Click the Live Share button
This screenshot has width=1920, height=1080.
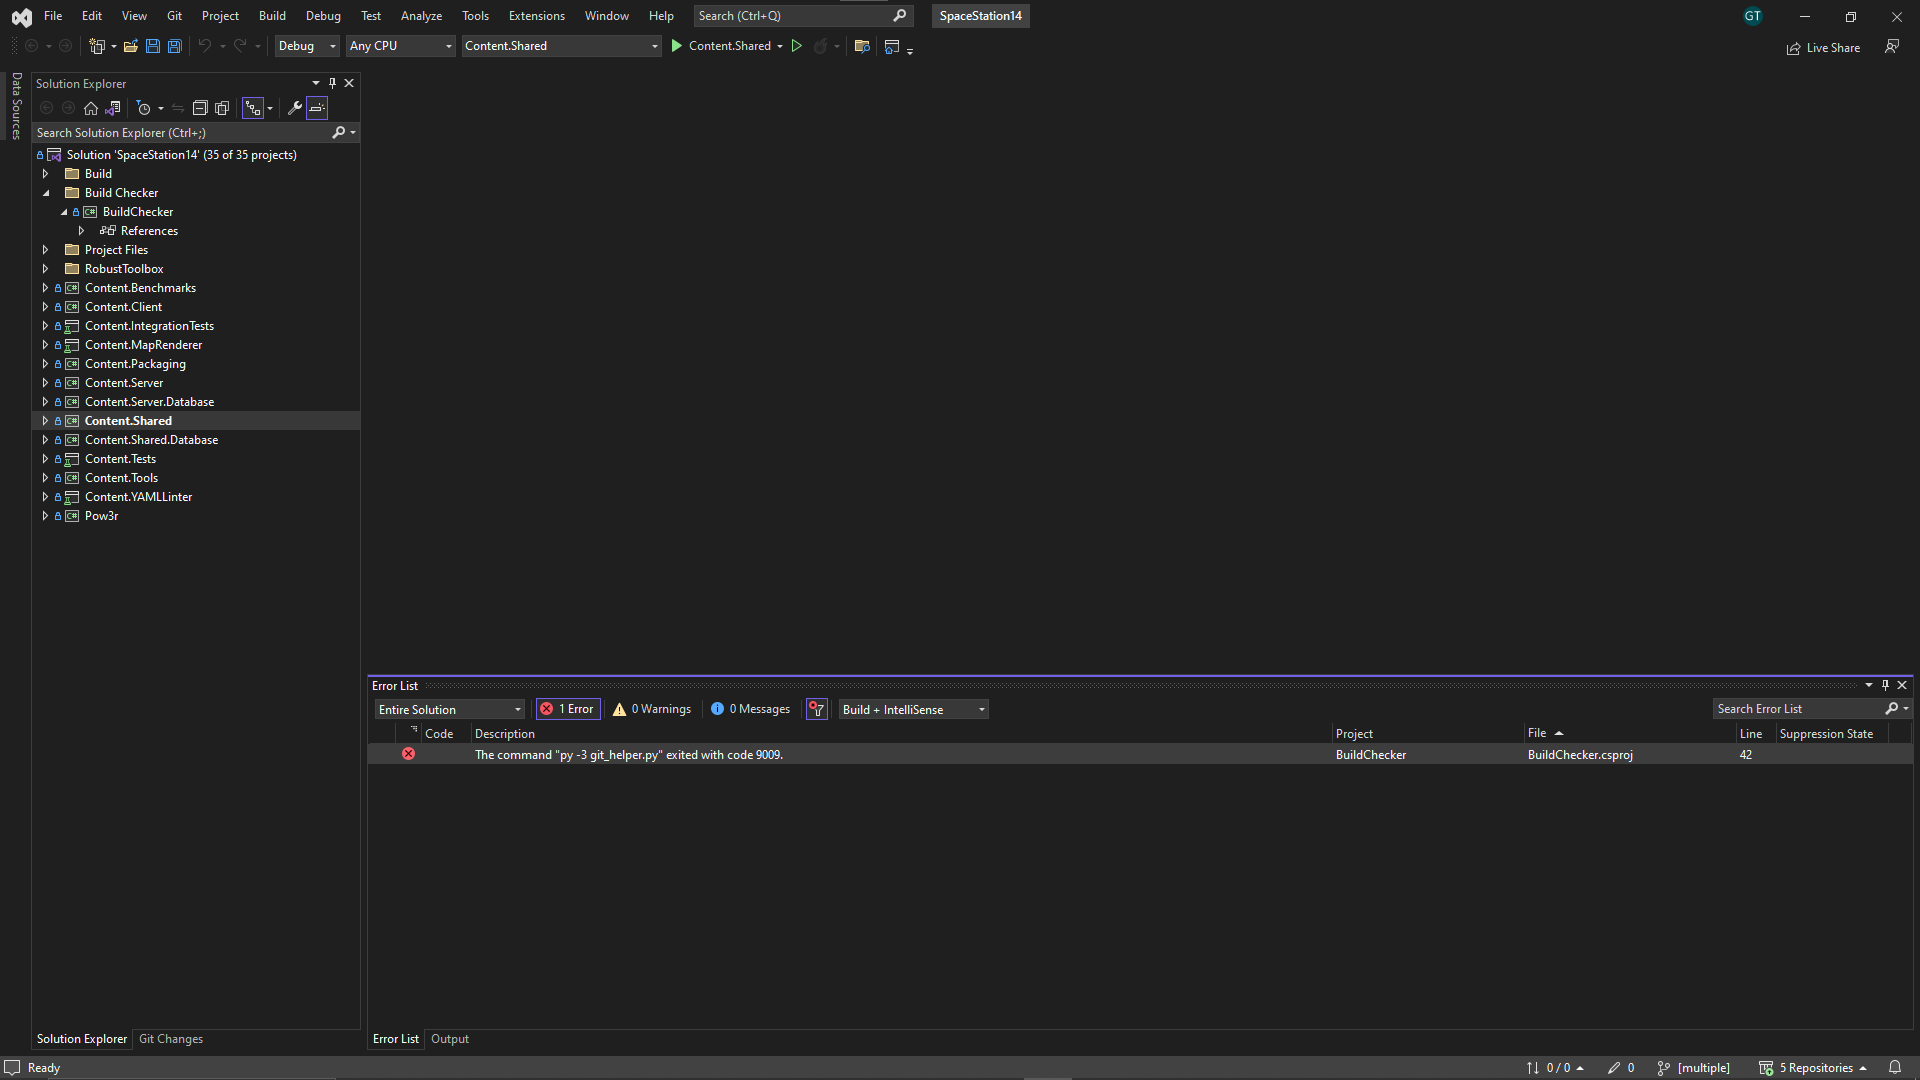pyautogui.click(x=1823, y=47)
